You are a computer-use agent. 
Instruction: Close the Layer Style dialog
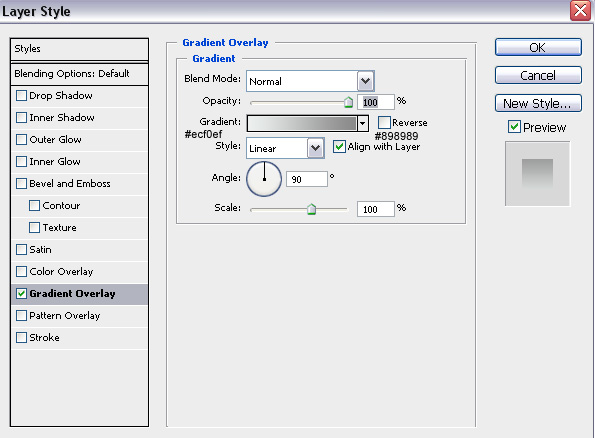(x=580, y=11)
